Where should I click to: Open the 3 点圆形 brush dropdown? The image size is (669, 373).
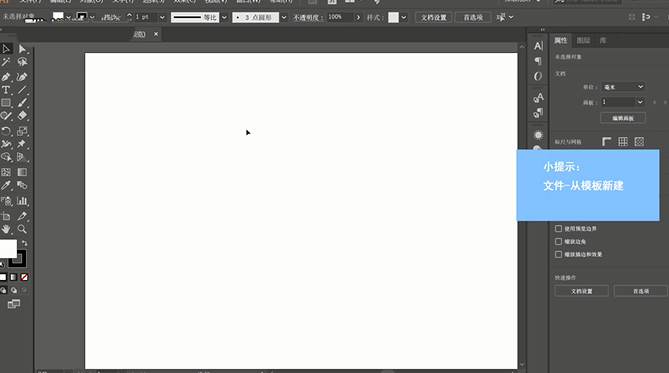click(284, 17)
